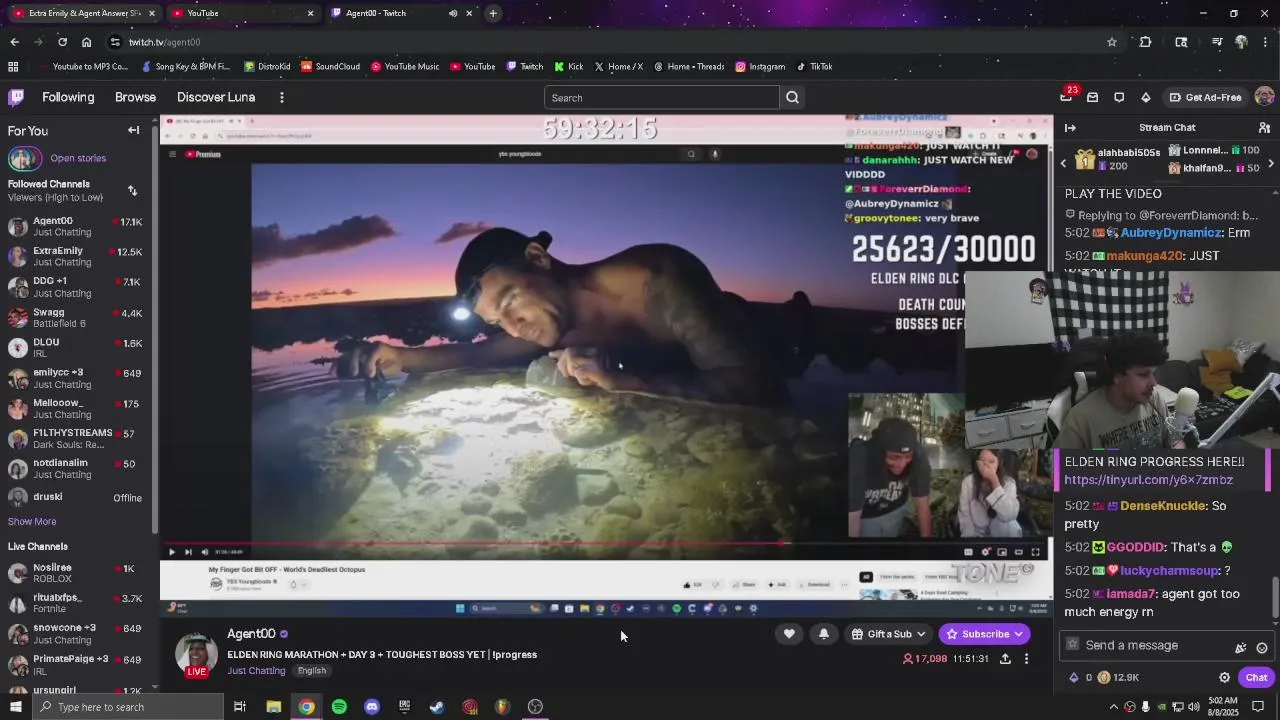Go to the browser home page icon
The height and width of the screenshot is (720, 1280).
(x=86, y=42)
